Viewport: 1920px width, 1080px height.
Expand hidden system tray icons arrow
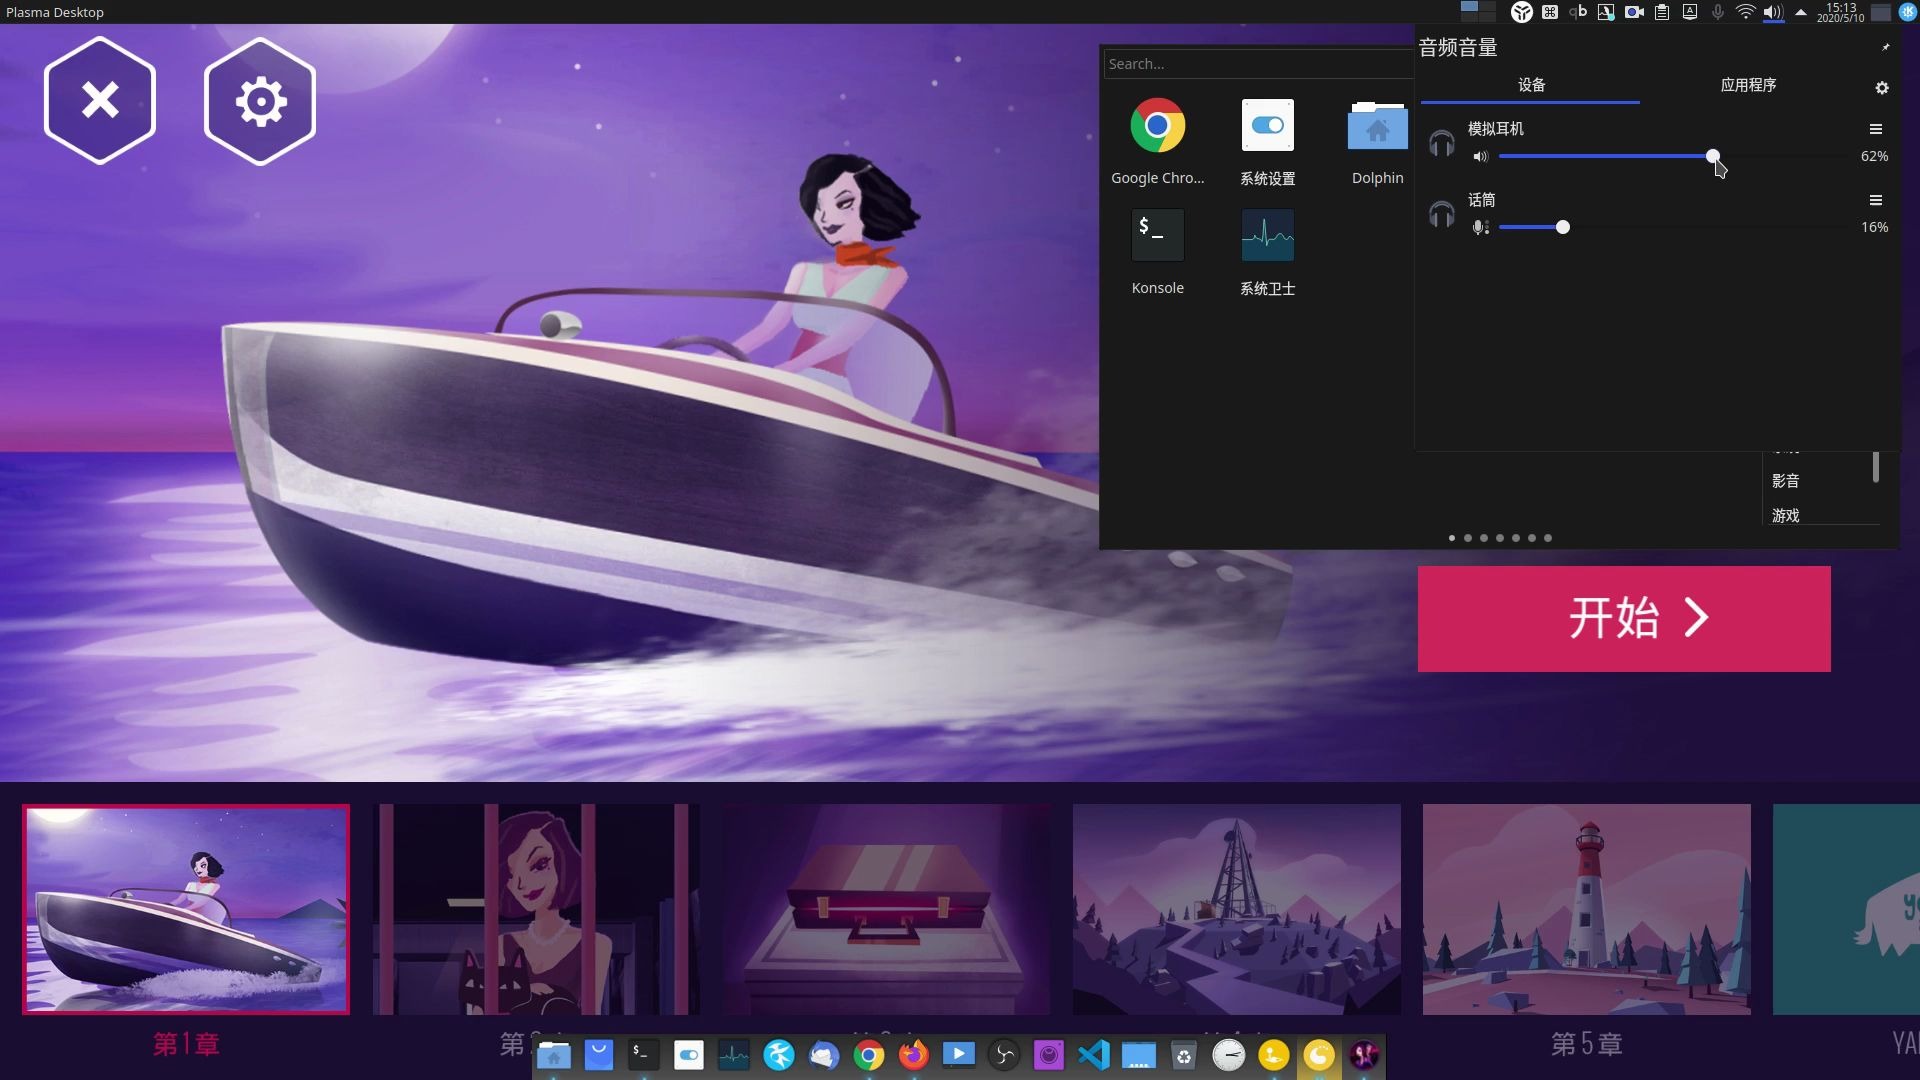tap(1800, 13)
